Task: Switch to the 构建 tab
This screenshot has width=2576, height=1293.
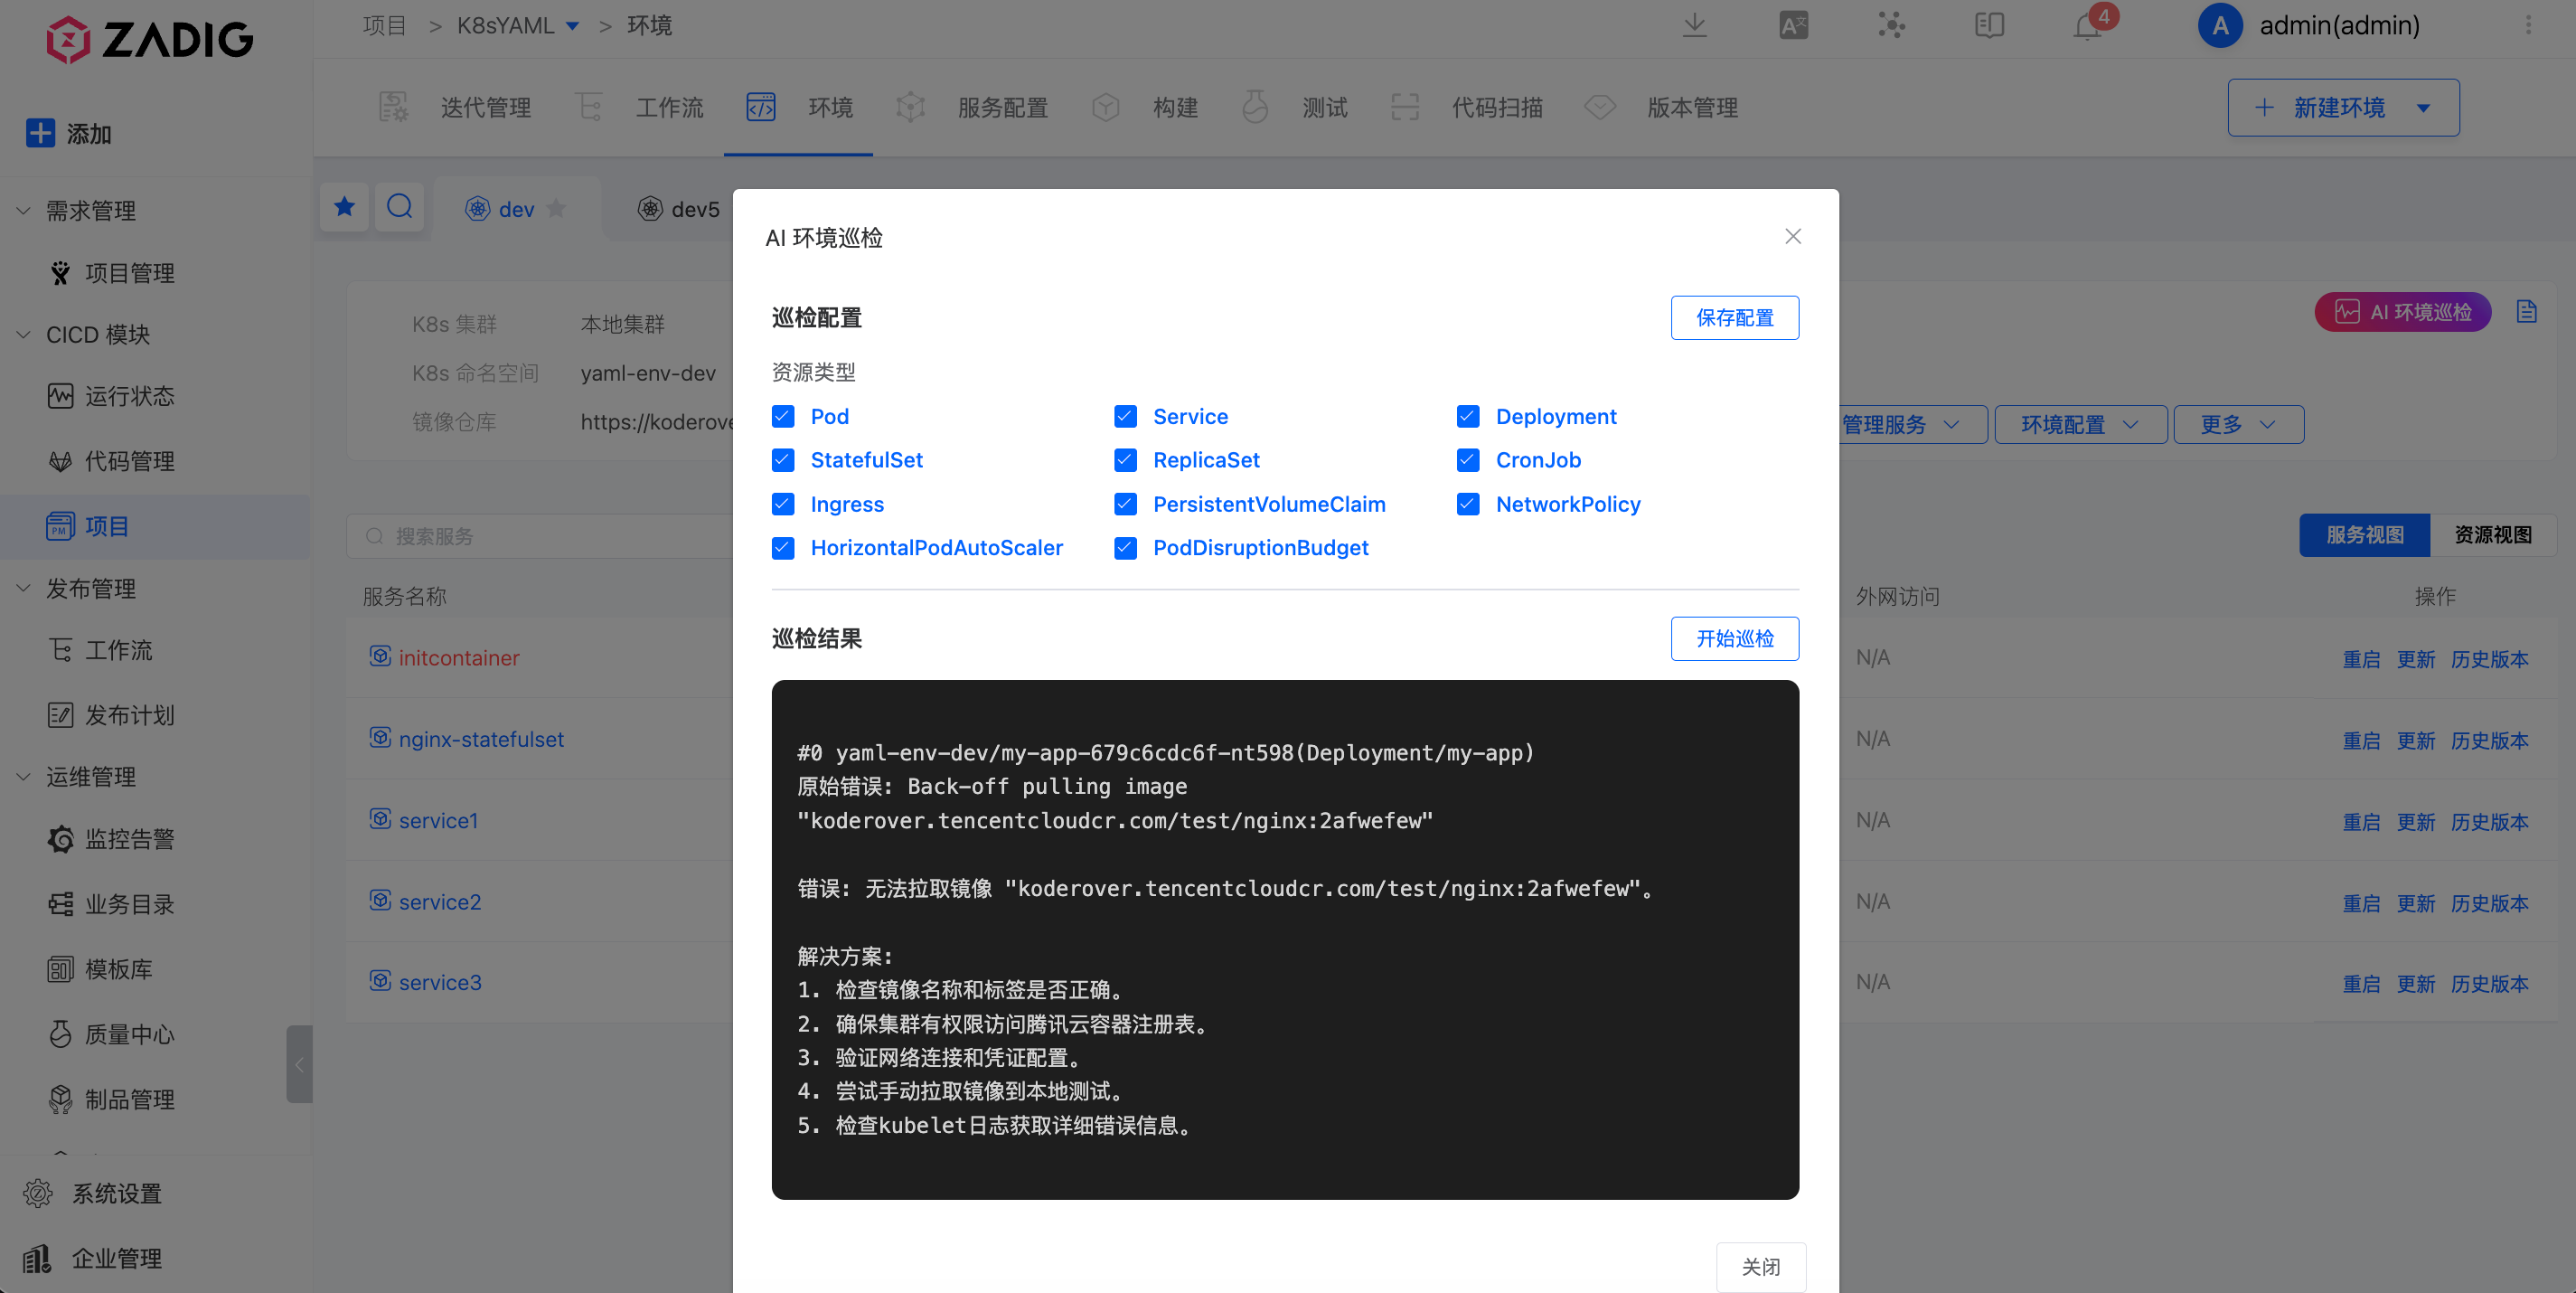Action: tap(1145, 107)
